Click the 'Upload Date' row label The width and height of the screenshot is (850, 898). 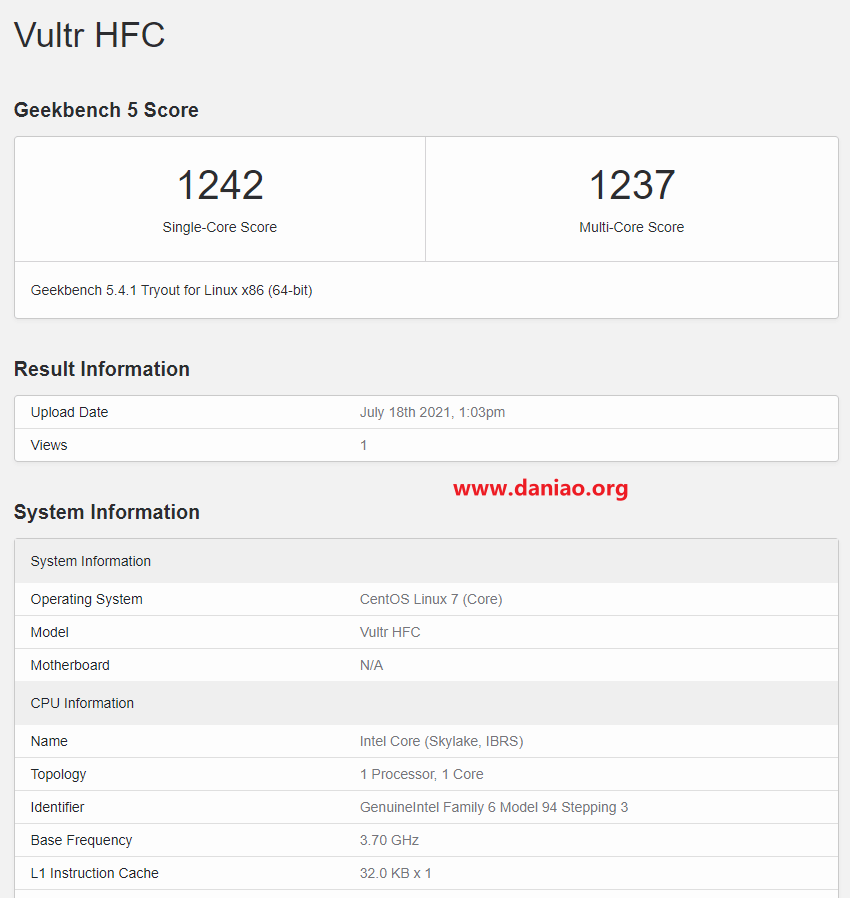pos(69,412)
